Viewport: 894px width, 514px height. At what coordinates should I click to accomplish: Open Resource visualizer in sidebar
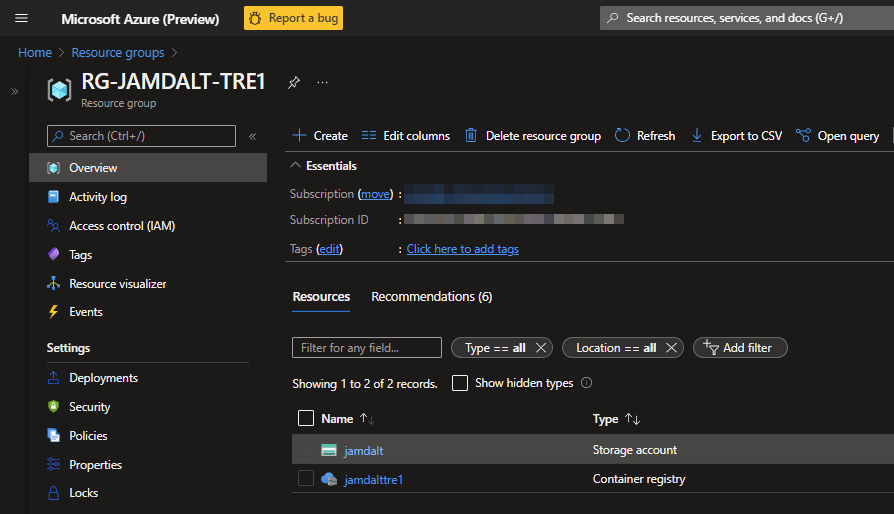(117, 284)
